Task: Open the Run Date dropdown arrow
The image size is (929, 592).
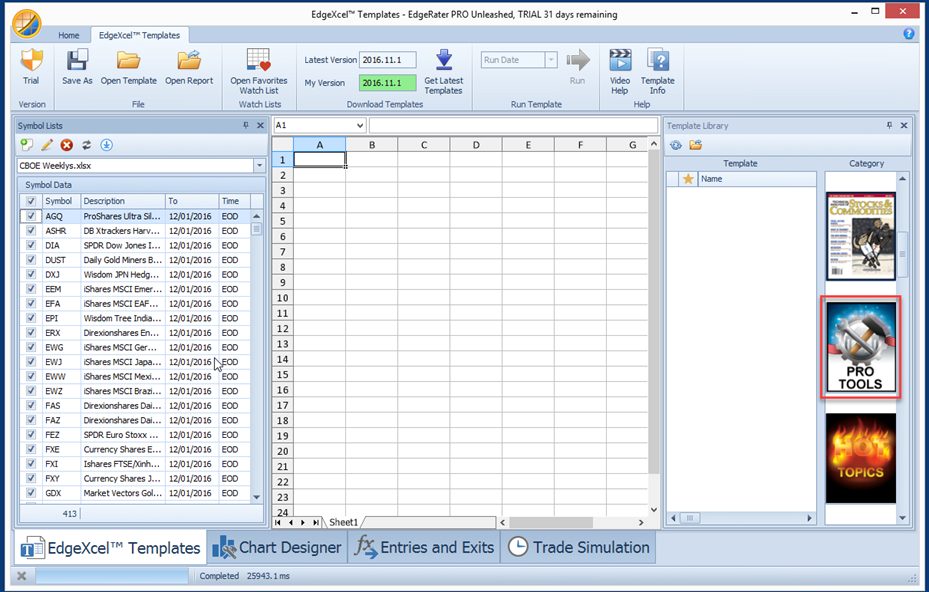Action: [x=551, y=60]
